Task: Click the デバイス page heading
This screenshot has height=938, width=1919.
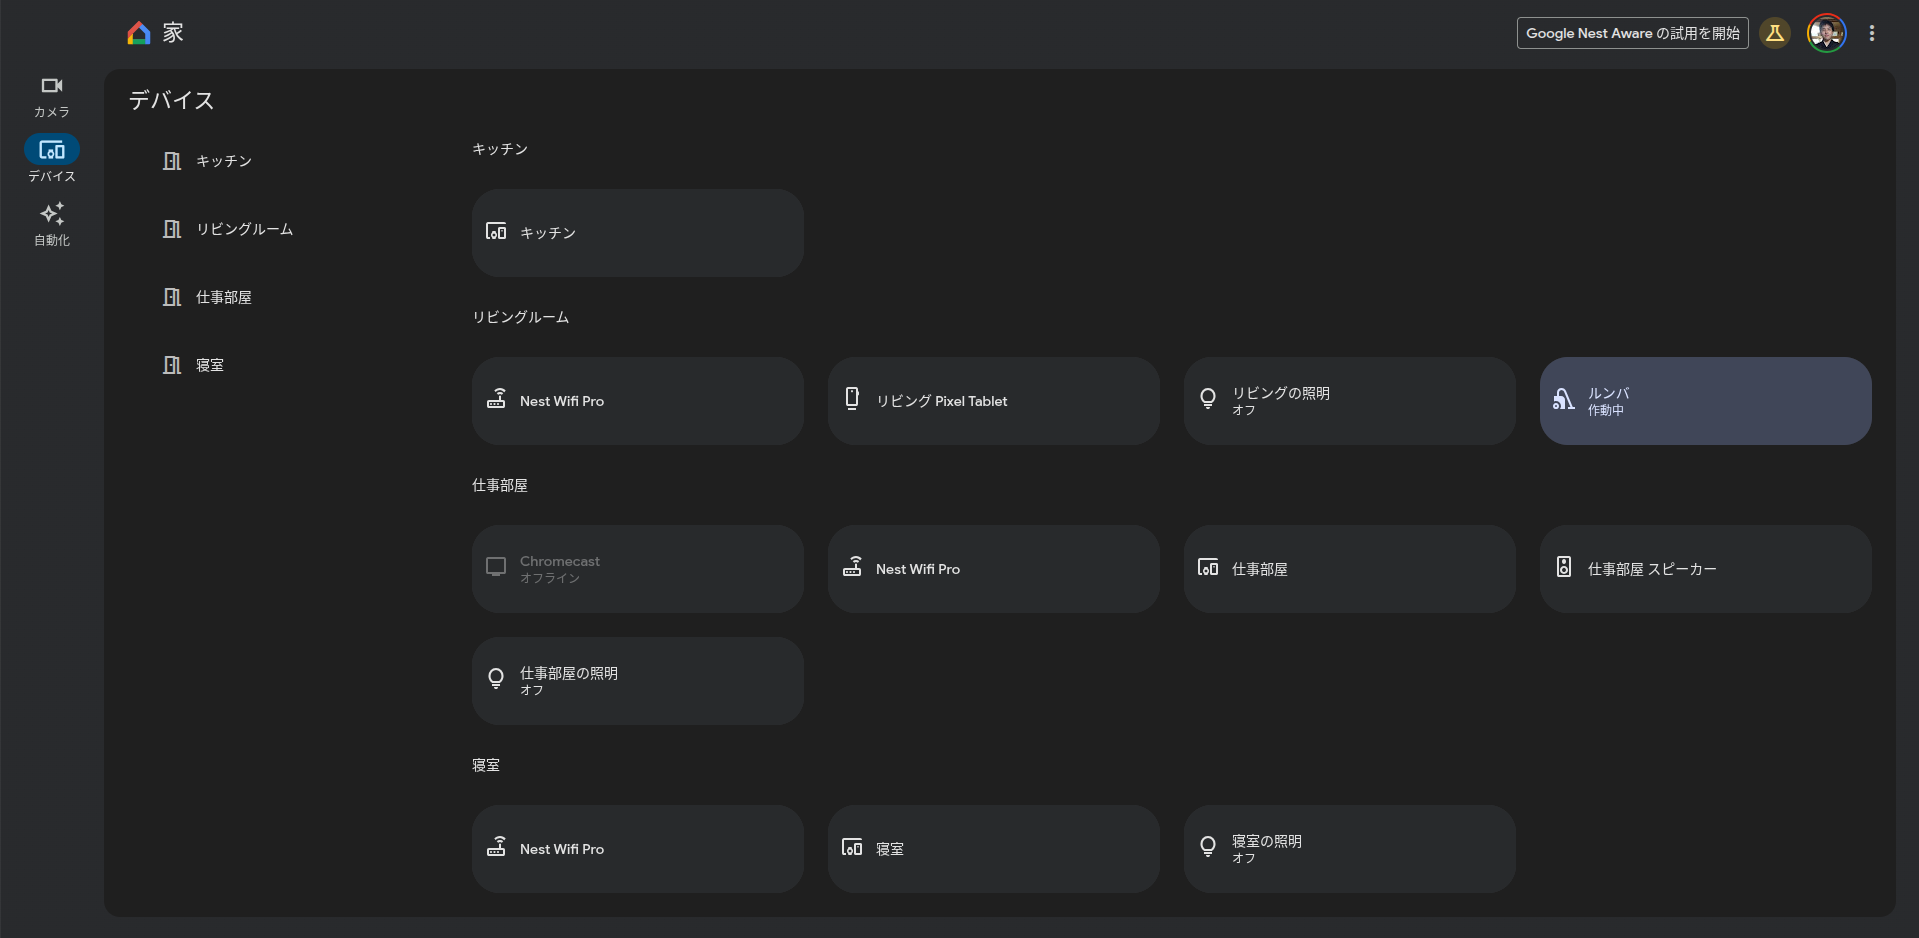Action: click(171, 100)
